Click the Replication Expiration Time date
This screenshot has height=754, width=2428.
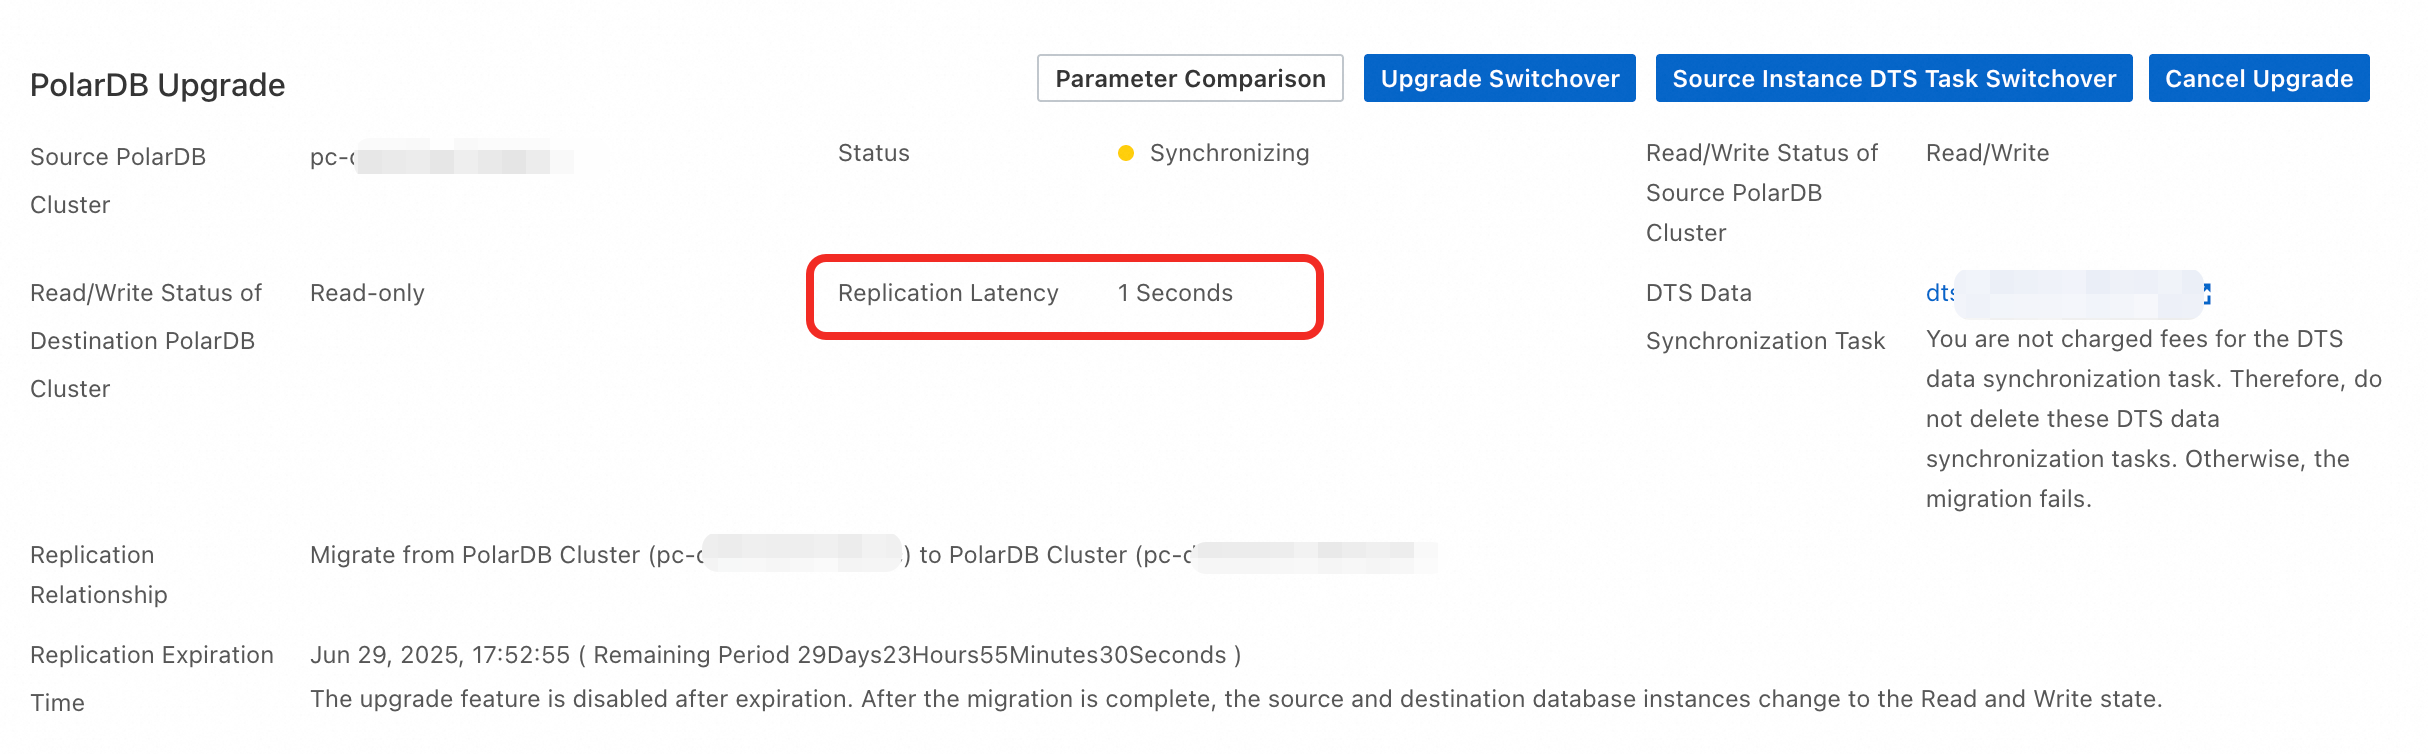click(x=440, y=655)
